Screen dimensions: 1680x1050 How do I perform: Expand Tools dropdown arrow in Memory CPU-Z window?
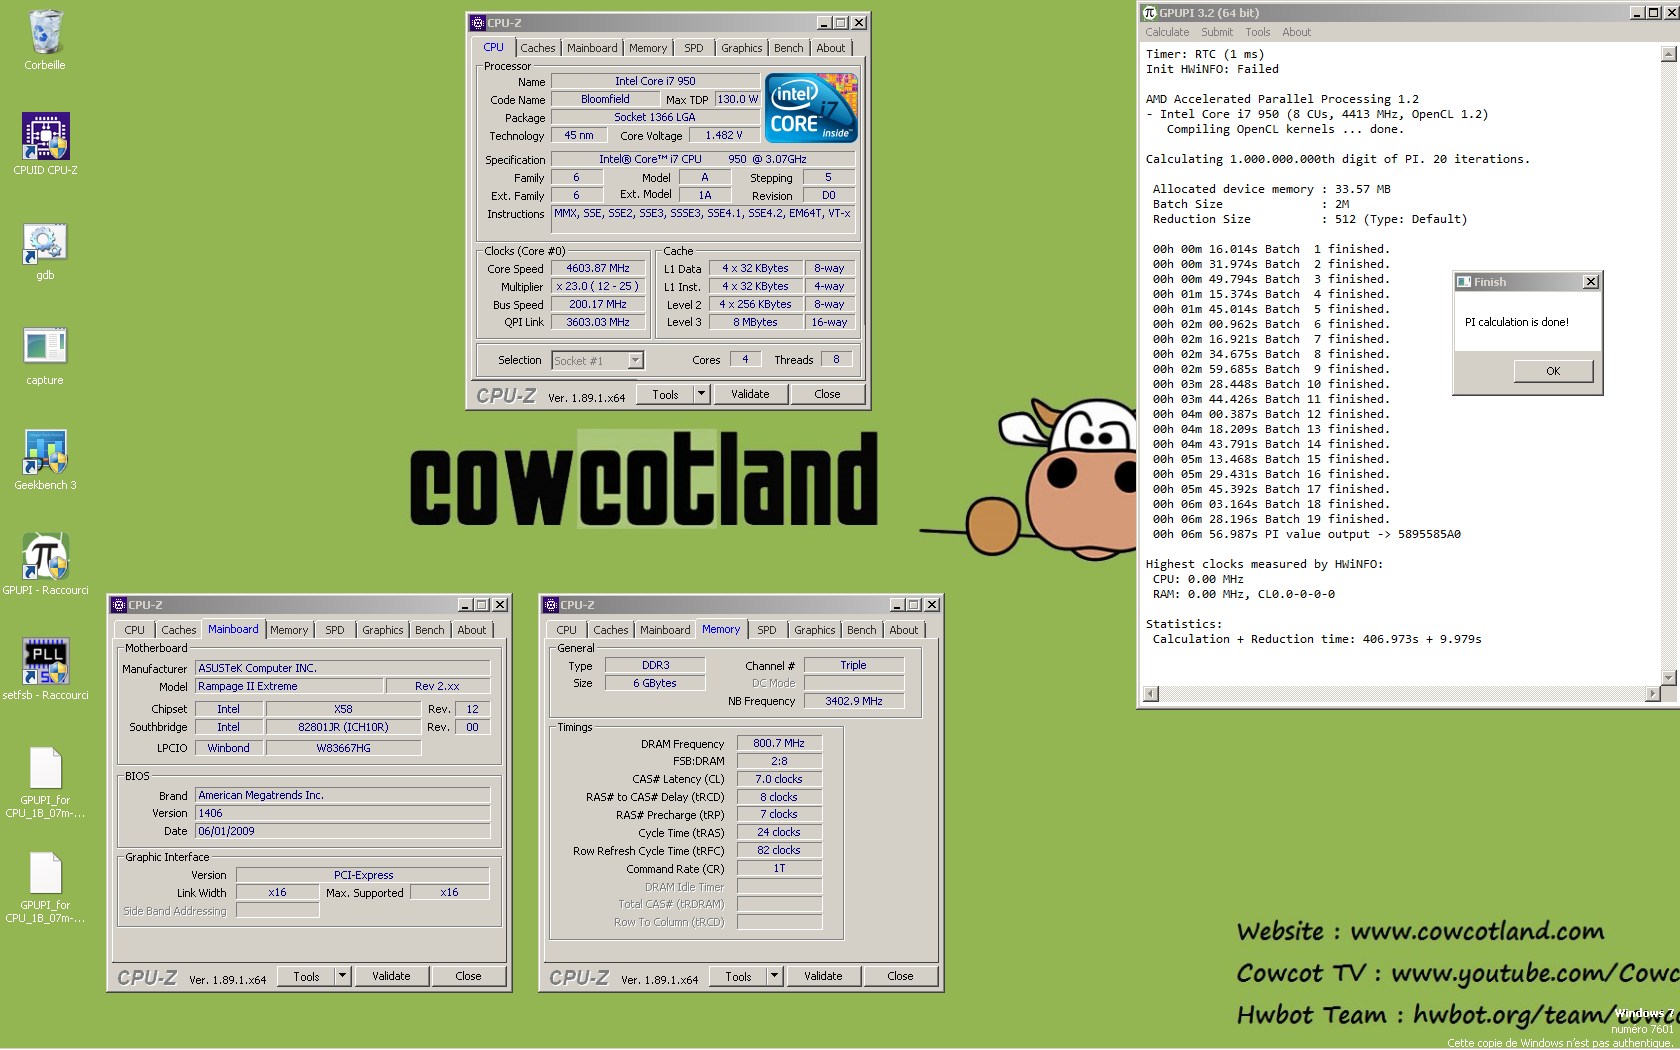(x=775, y=976)
